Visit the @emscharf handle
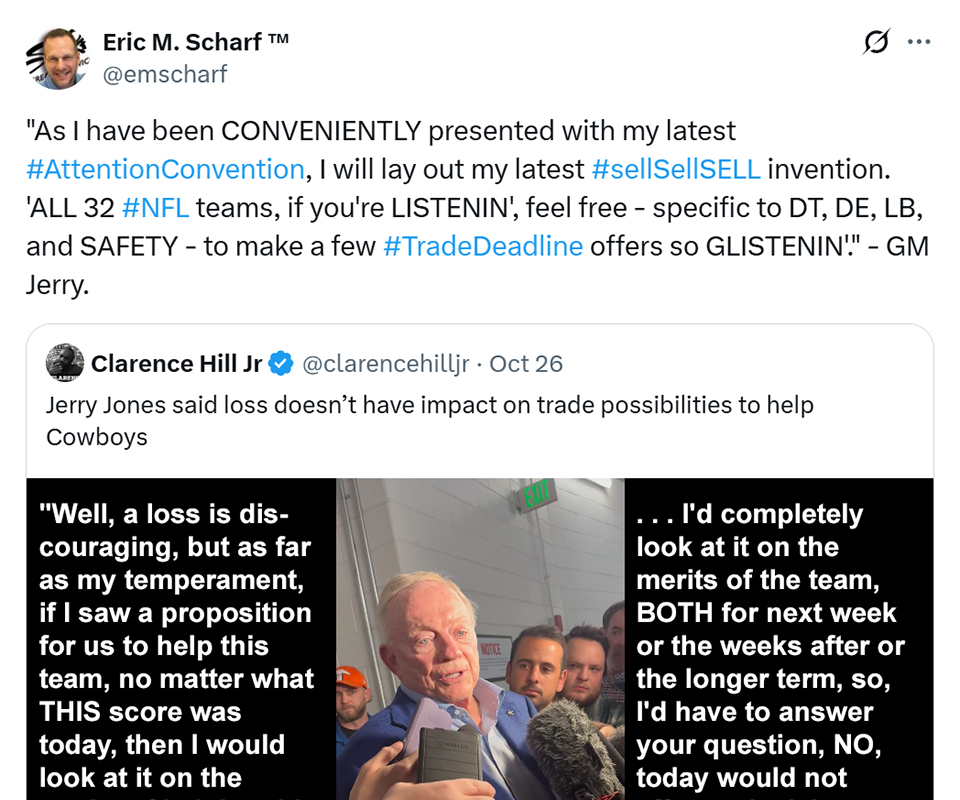Screen dimensions: 960x800 [x=165, y=73]
